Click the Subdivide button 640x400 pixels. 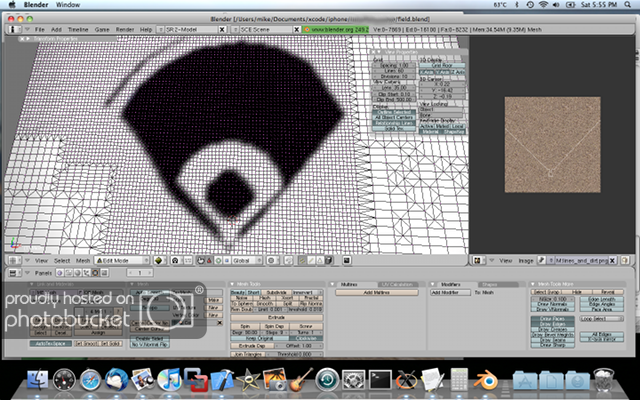click(x=276, y=292)
